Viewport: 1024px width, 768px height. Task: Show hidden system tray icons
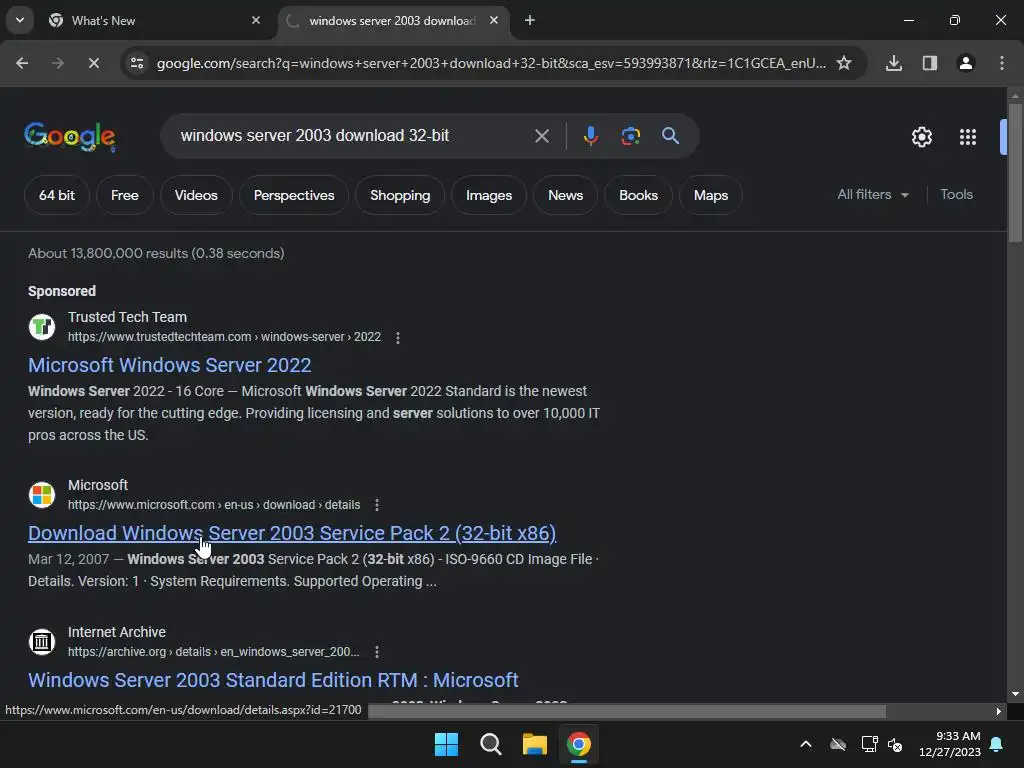click(806, 744)
